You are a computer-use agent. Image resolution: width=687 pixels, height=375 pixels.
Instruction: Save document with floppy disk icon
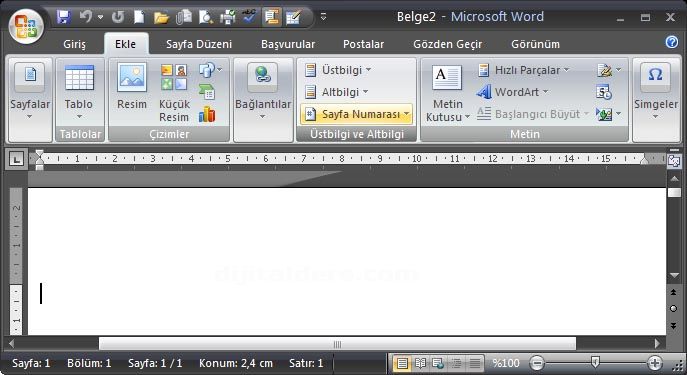click(x=64, y=17)
